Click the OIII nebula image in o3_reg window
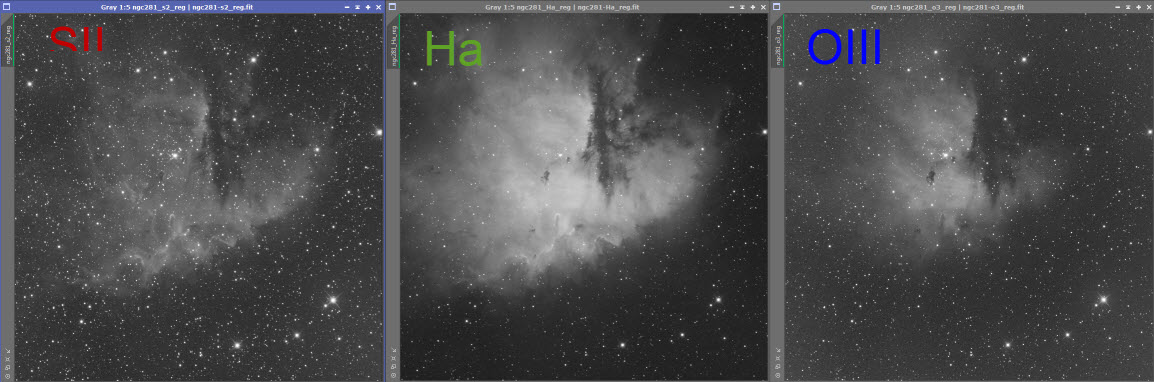This screenshot has width=1154, height=382. pyautogui.click(x=969, y=197)
